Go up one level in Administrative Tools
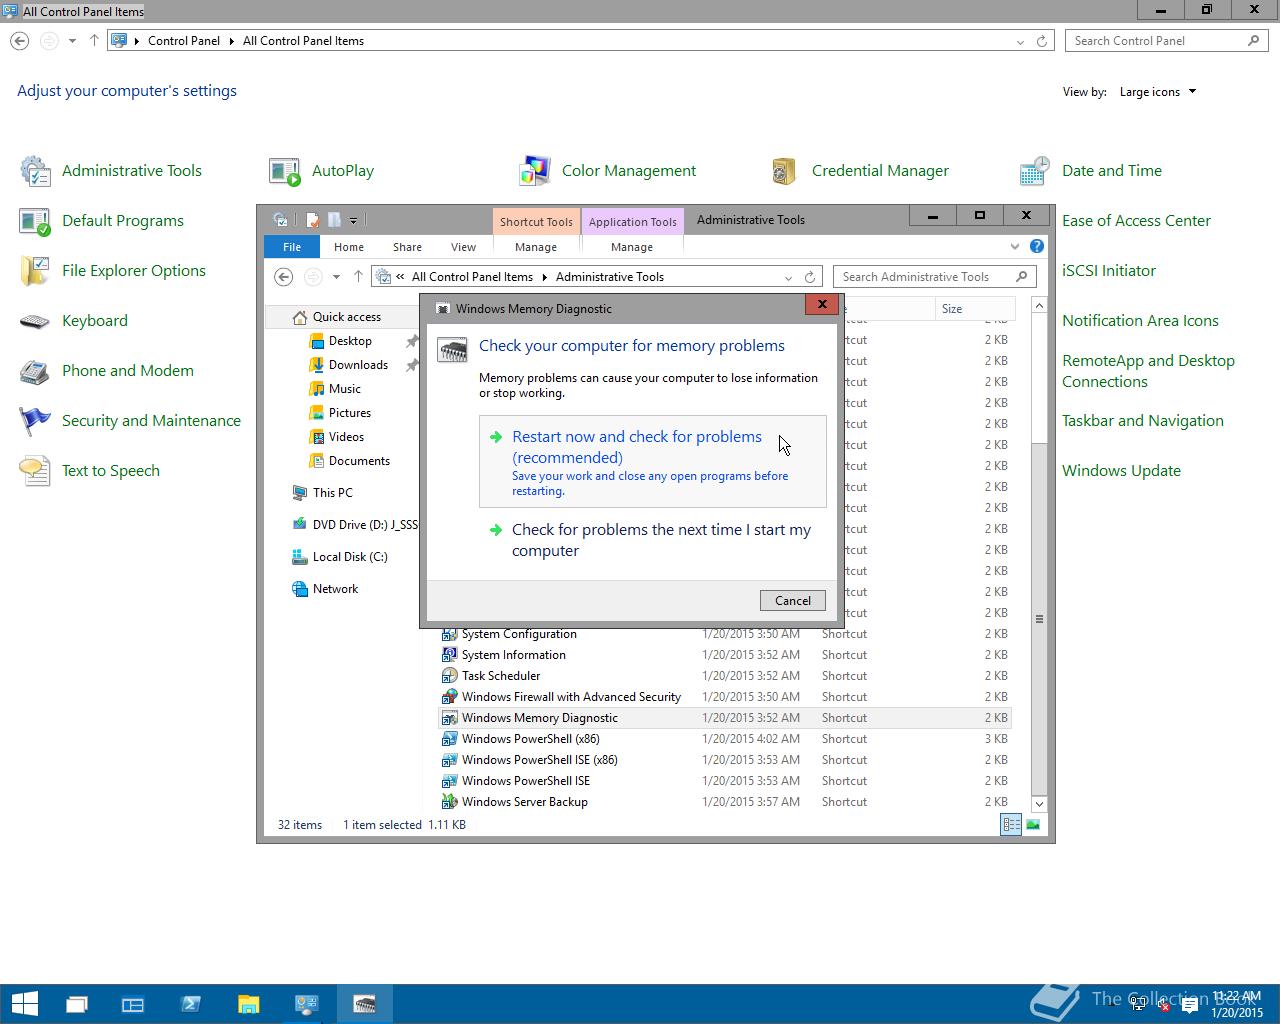 click(358, 277)
